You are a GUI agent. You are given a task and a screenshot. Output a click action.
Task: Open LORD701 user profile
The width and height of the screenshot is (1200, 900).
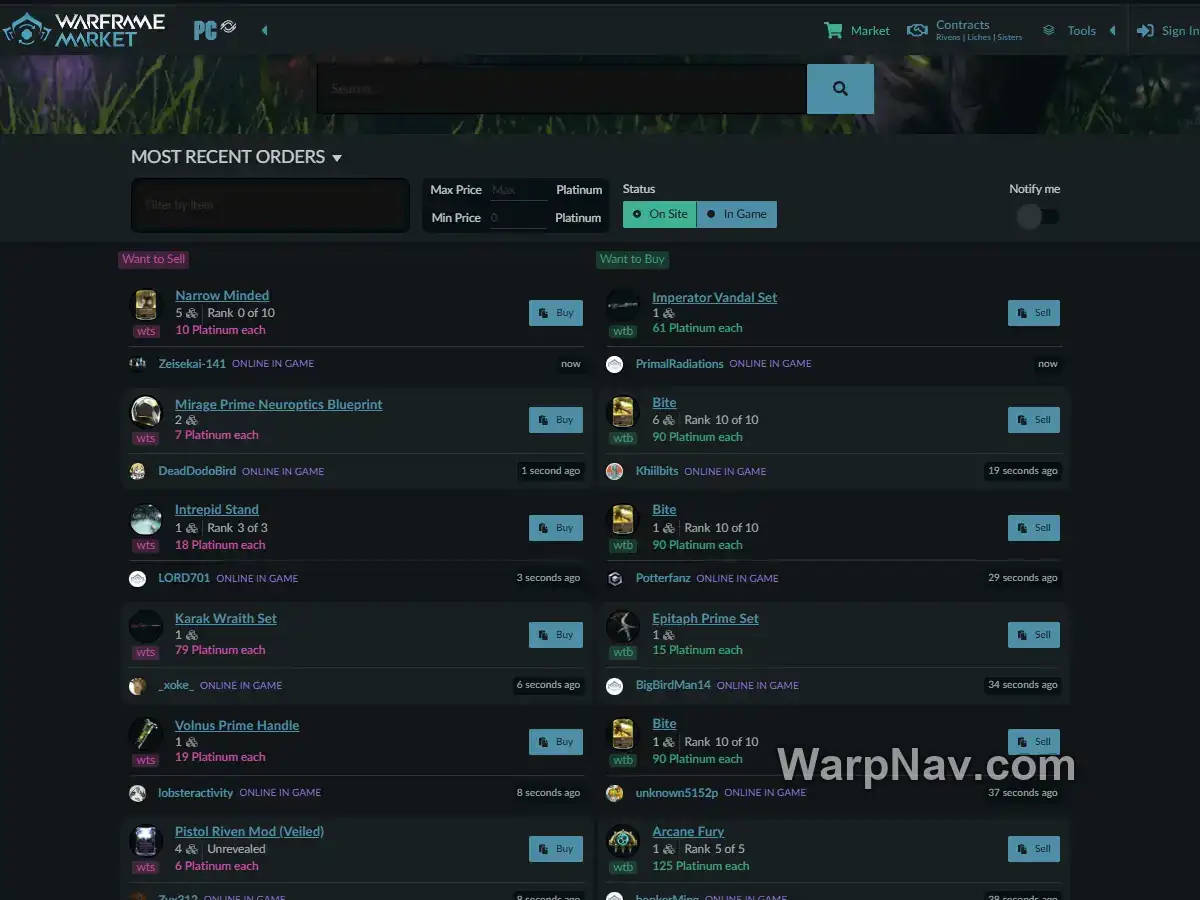coord(184,578)
